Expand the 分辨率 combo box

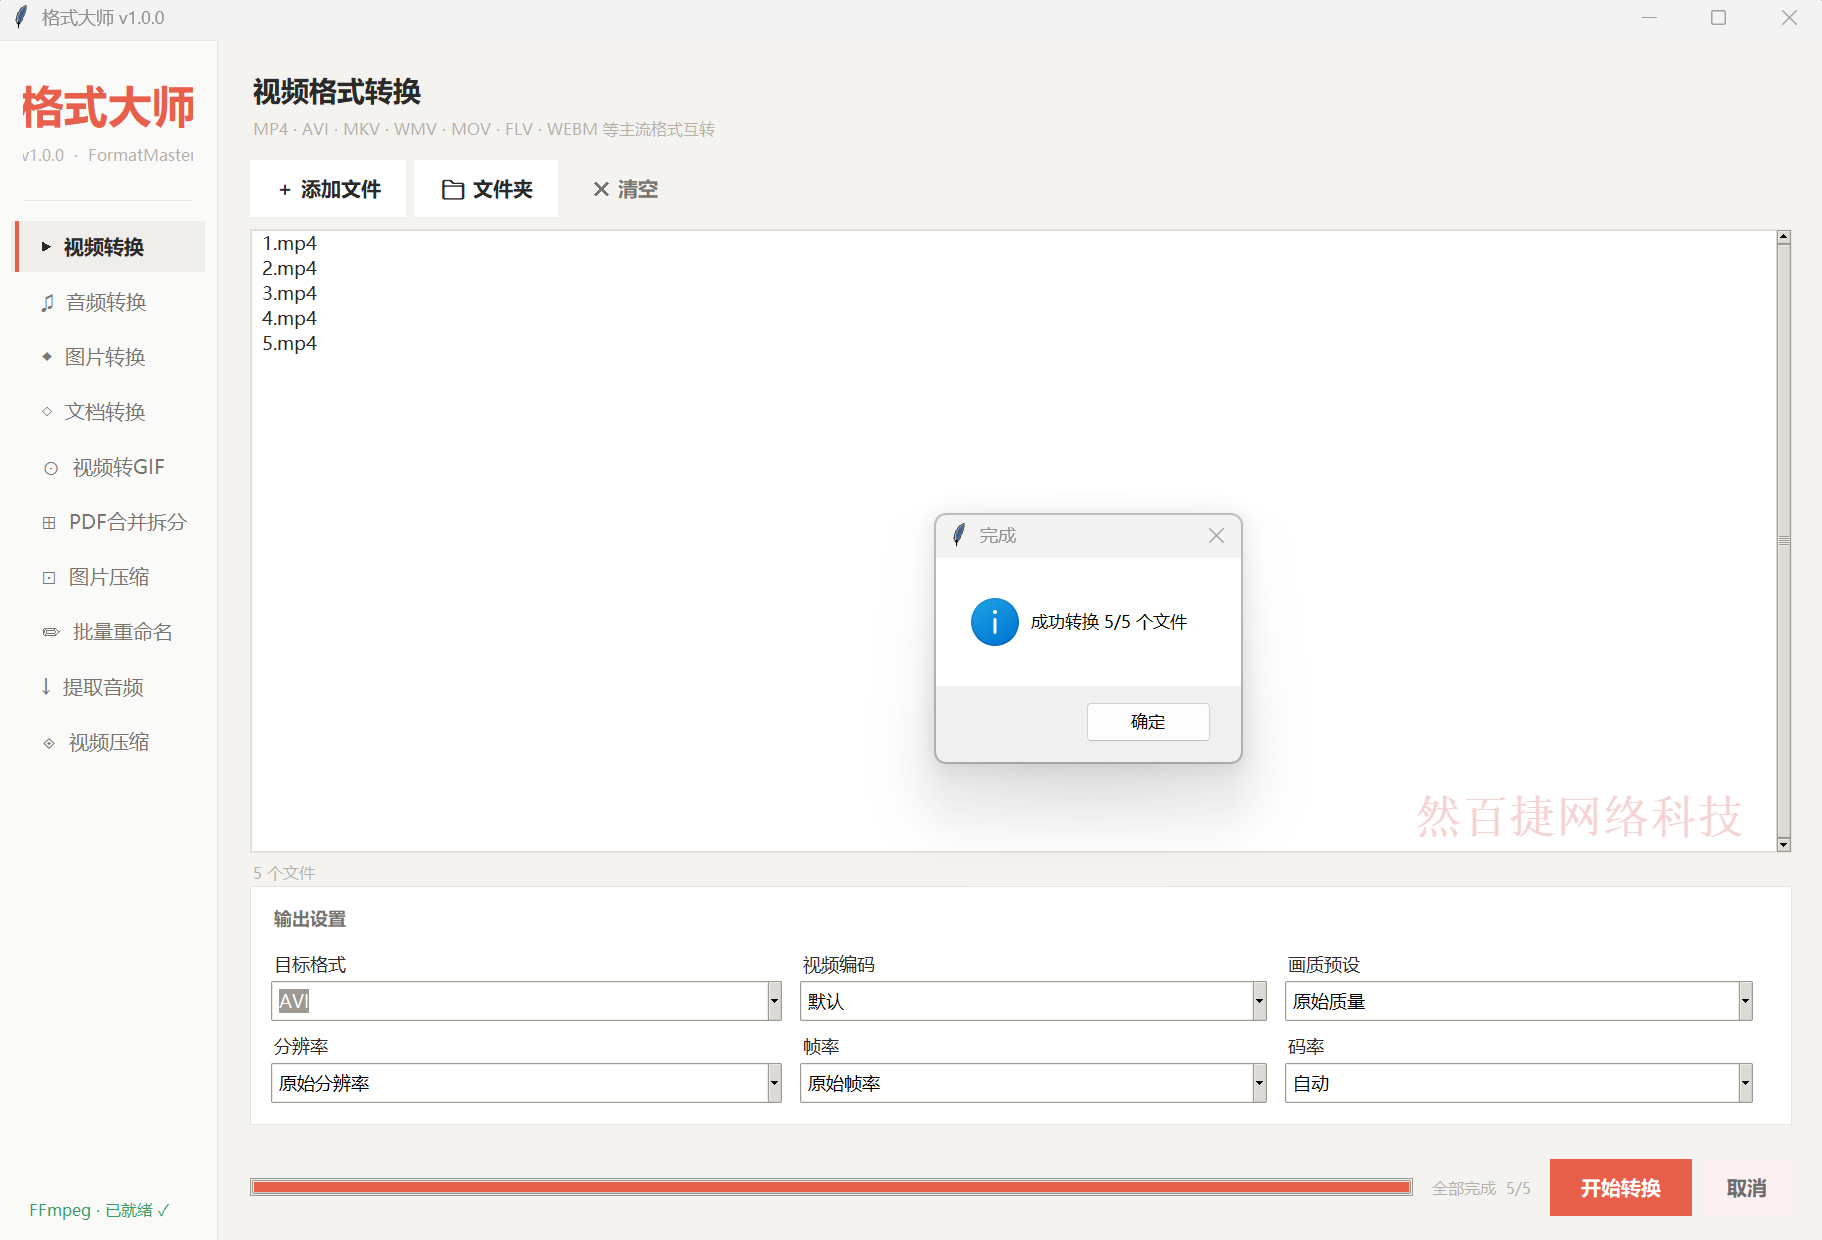coord(774,1083)
